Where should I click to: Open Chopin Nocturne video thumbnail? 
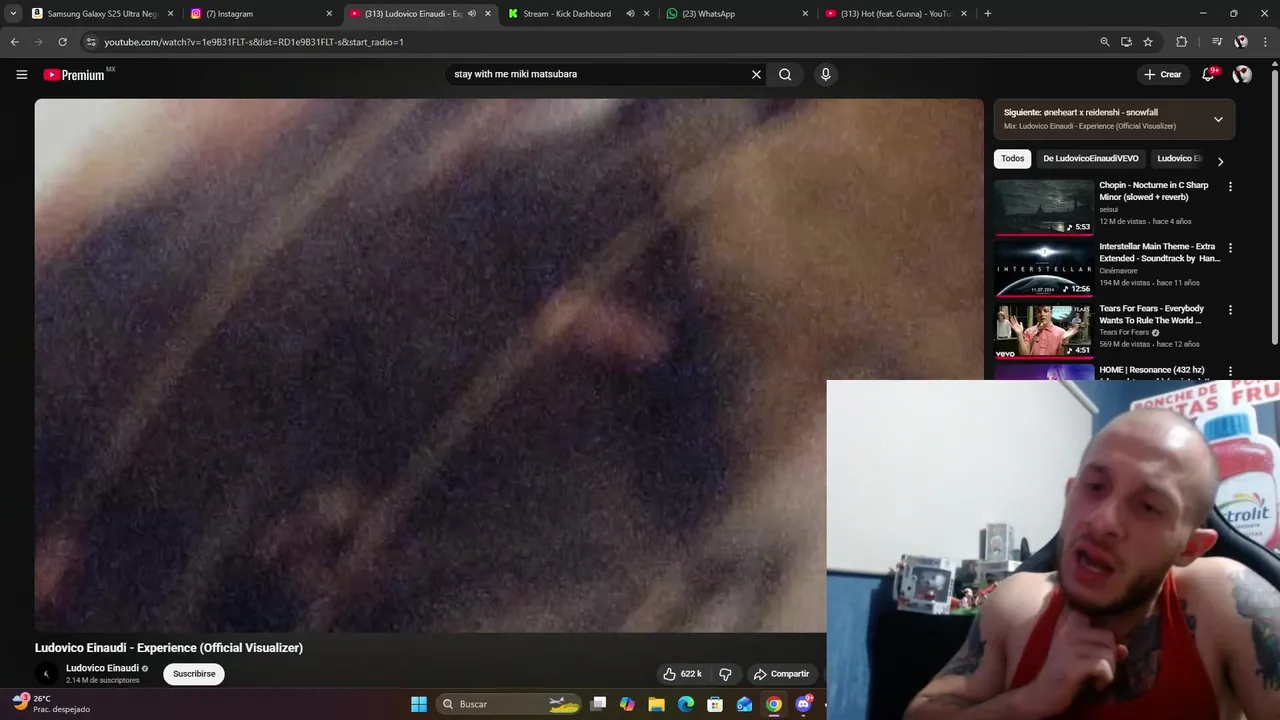[1044, 206]
